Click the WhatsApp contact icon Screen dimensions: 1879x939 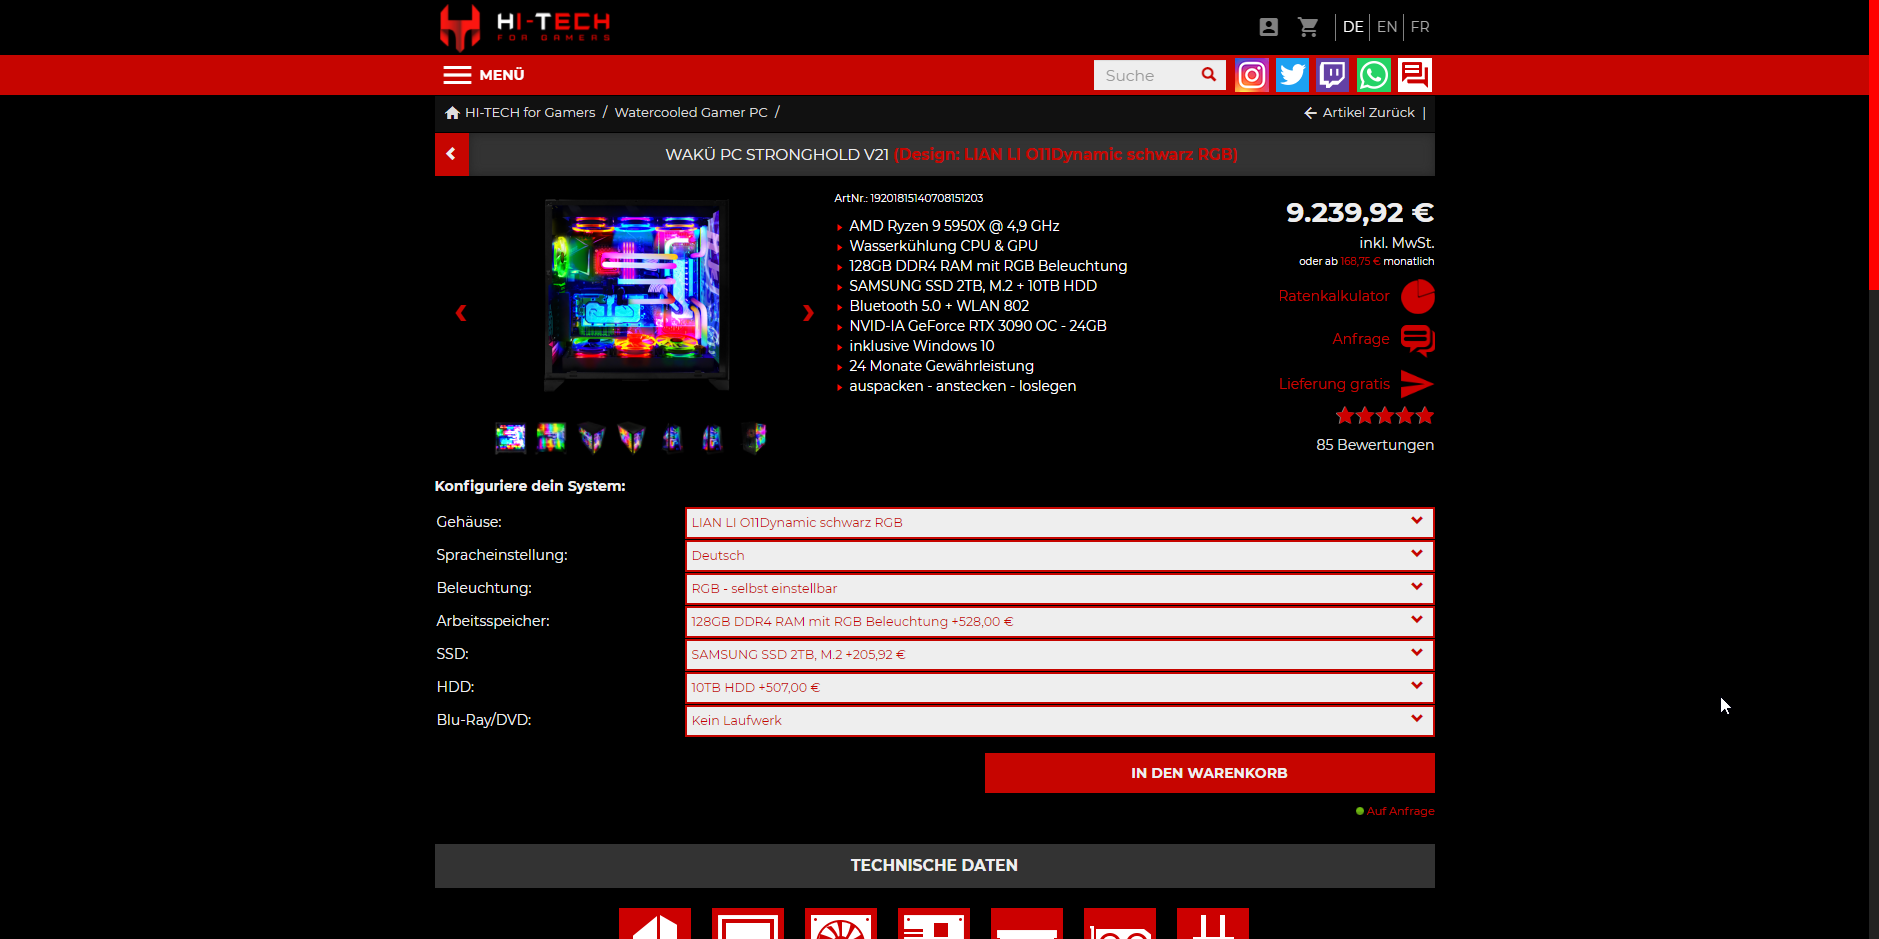point(1373,75)
